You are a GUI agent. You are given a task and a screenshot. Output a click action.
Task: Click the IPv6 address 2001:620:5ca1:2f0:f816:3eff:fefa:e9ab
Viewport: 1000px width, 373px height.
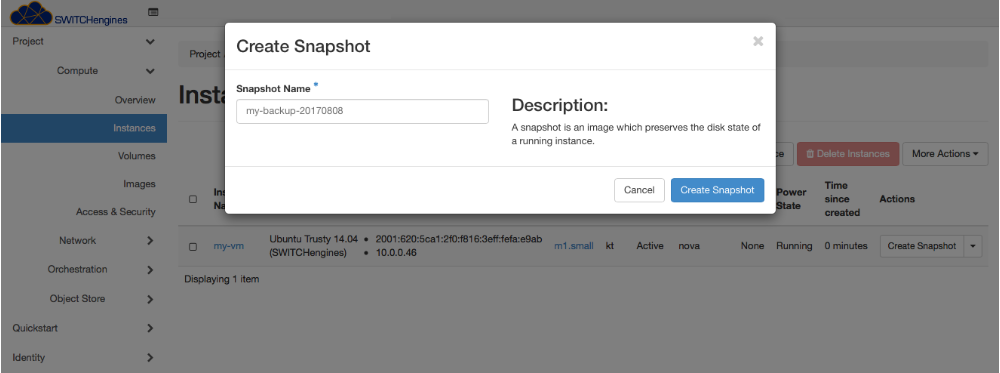click(459, 239)
